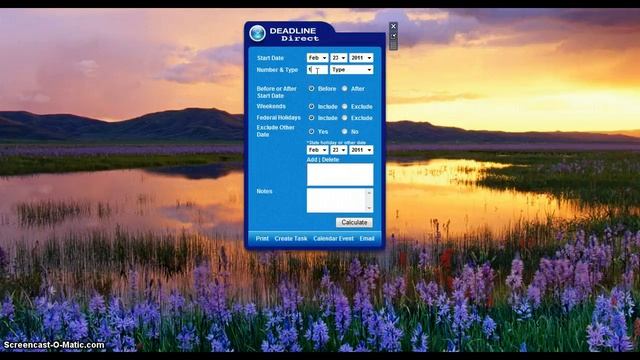Expand the Type dropdown
The width and height of the screenshot is (640, 360).
pyautogui.click(x=351, y=70)
